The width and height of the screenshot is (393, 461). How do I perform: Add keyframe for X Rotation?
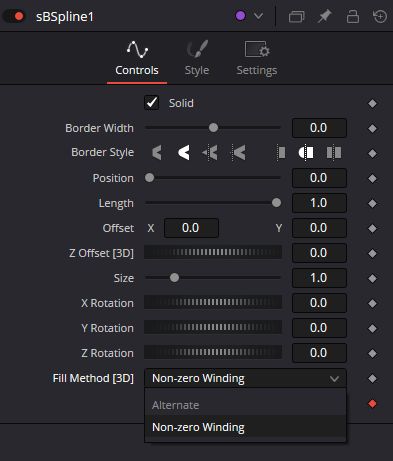(x=372, y=303)
